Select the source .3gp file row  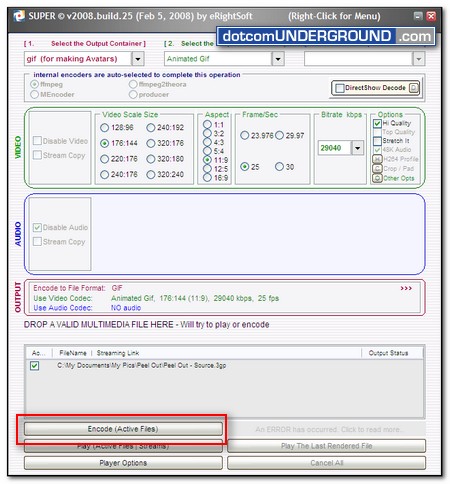224,366
